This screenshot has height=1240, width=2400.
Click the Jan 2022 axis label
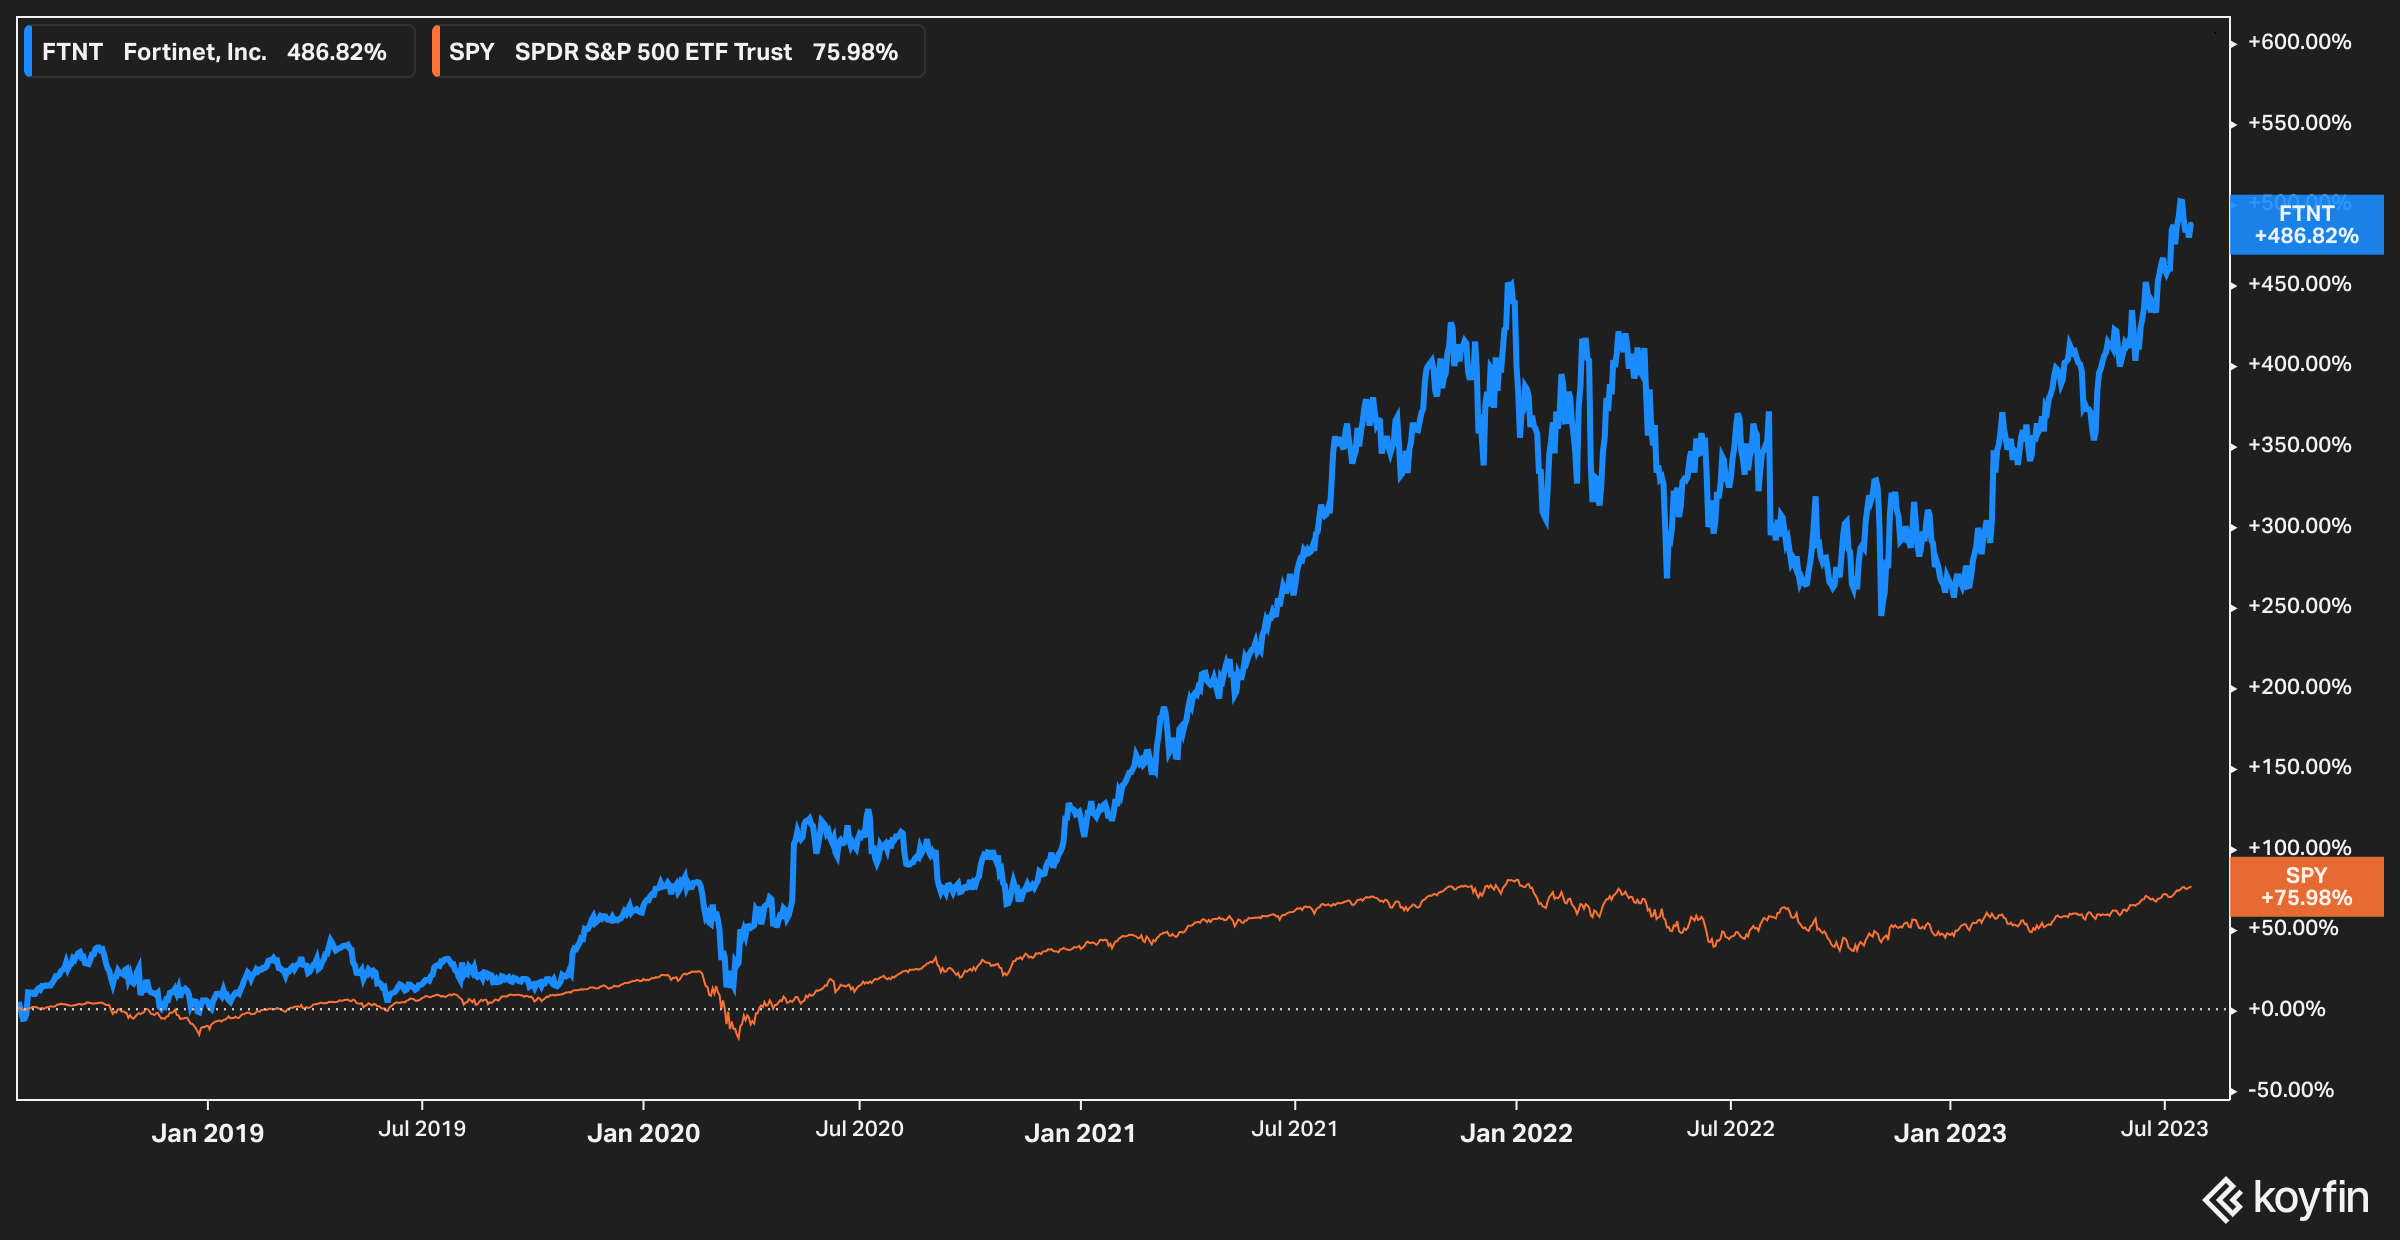(1516, 1133)
